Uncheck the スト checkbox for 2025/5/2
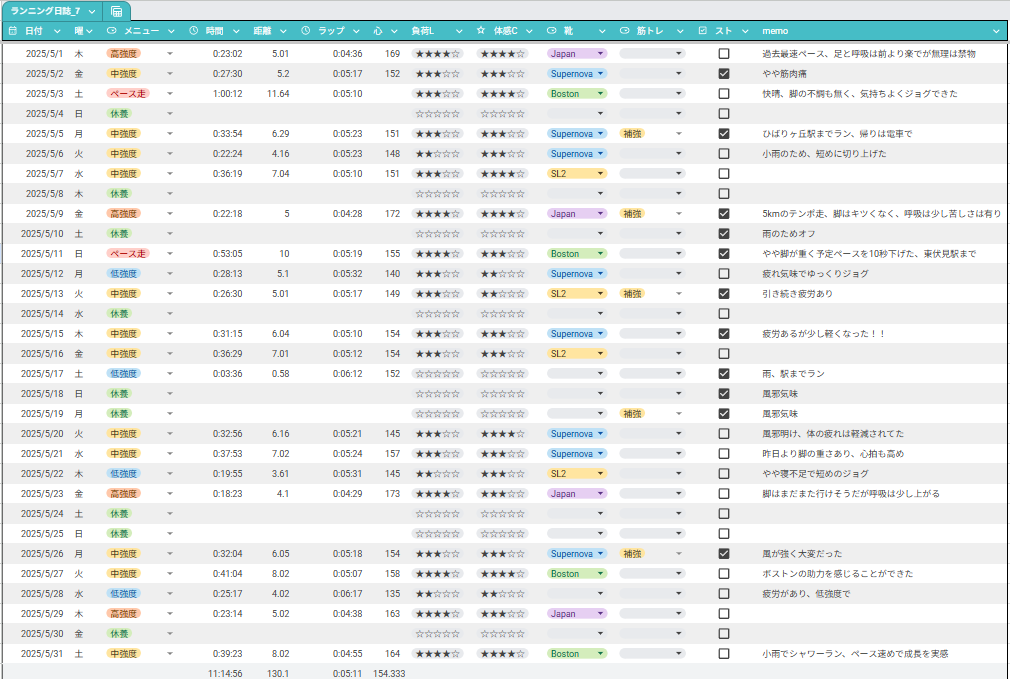Screen dimensions: 1010x679 click(724, 74)
